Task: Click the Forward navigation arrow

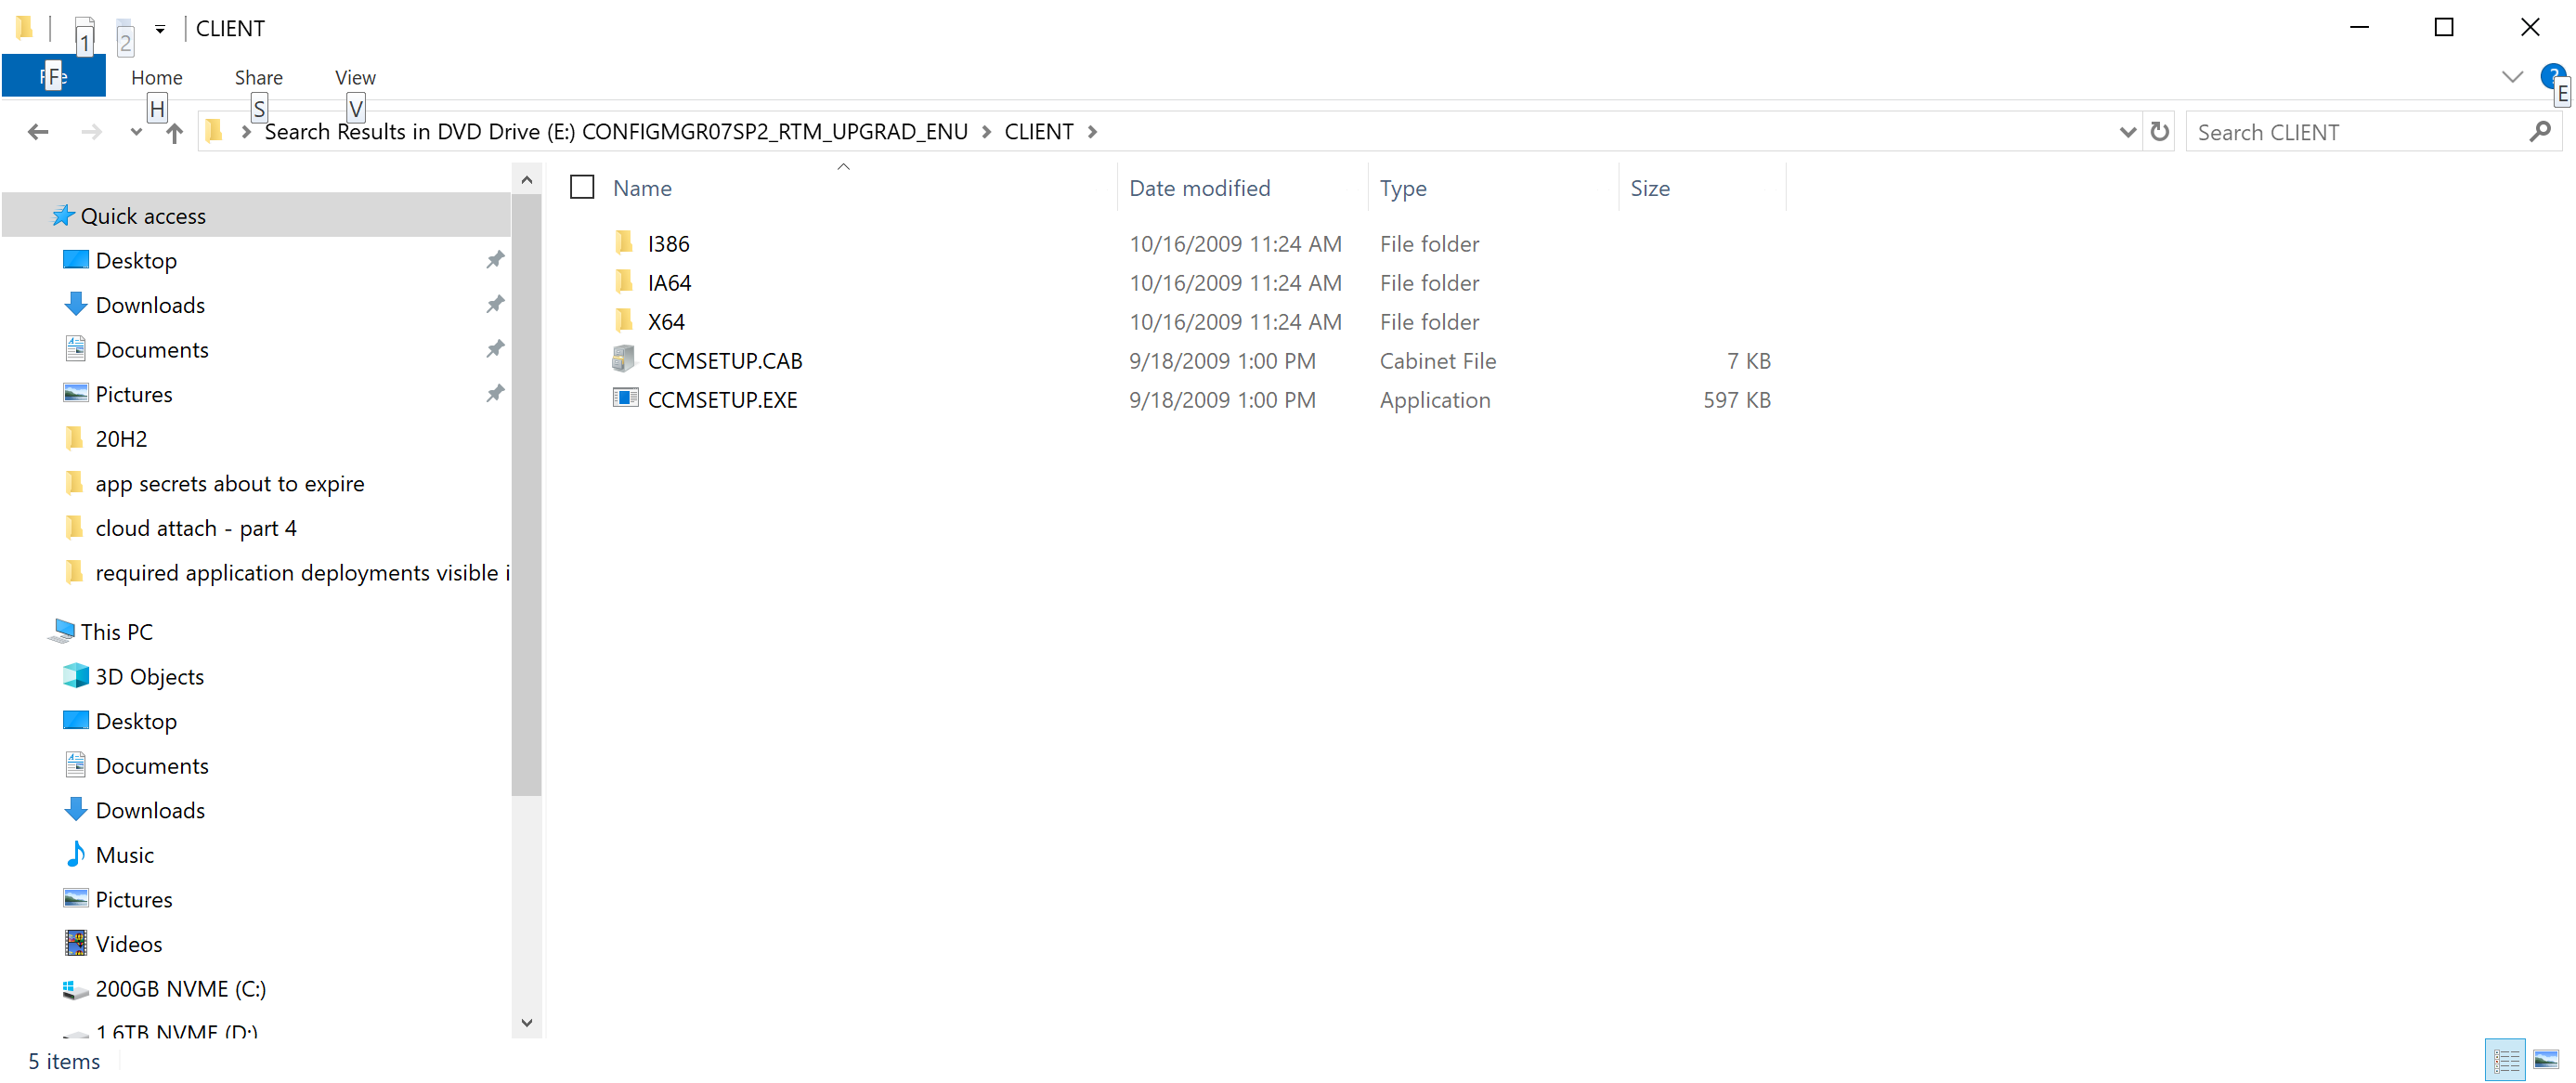Action: [x=91, y=132]
